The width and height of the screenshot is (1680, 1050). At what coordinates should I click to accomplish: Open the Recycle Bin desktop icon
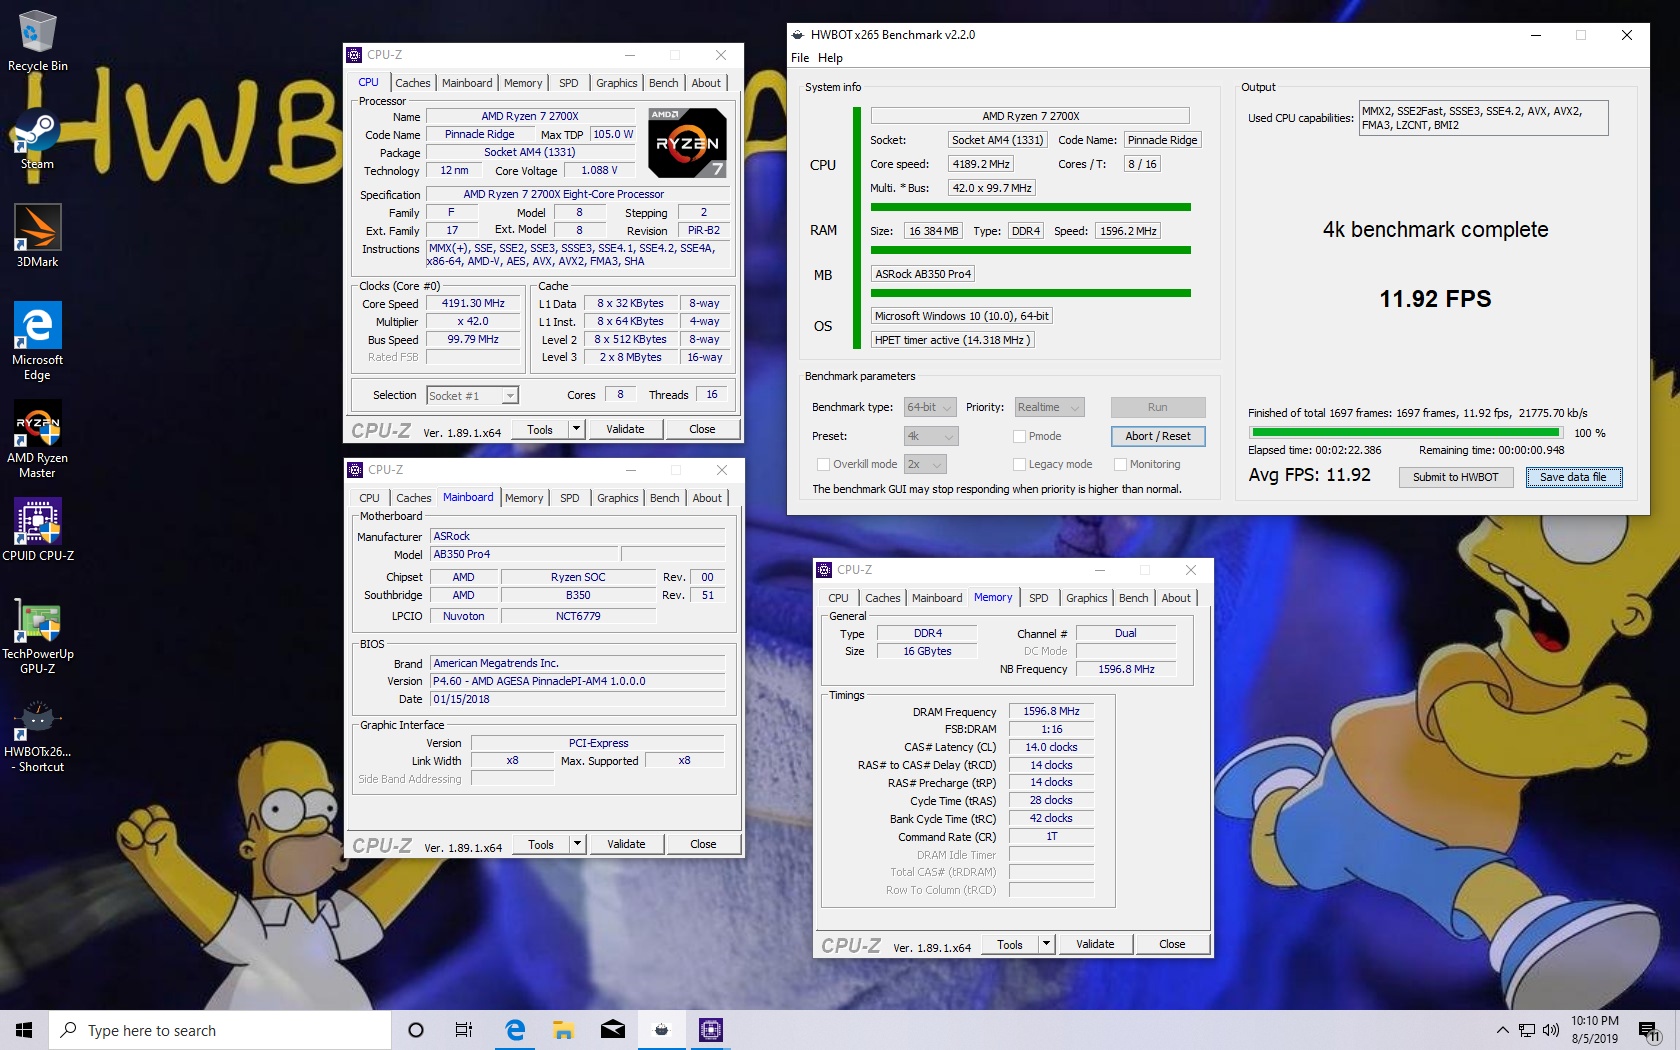pyautogui.click(x=37, y=41)
